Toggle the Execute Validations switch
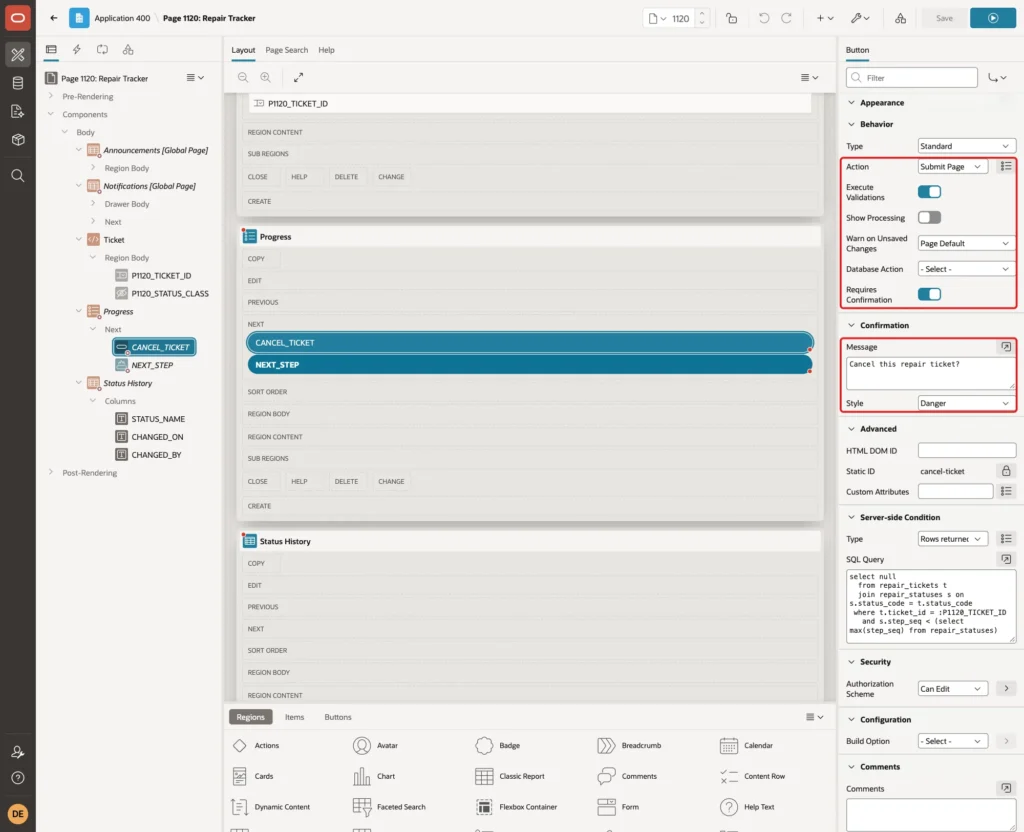 click(x=929, y=192)
